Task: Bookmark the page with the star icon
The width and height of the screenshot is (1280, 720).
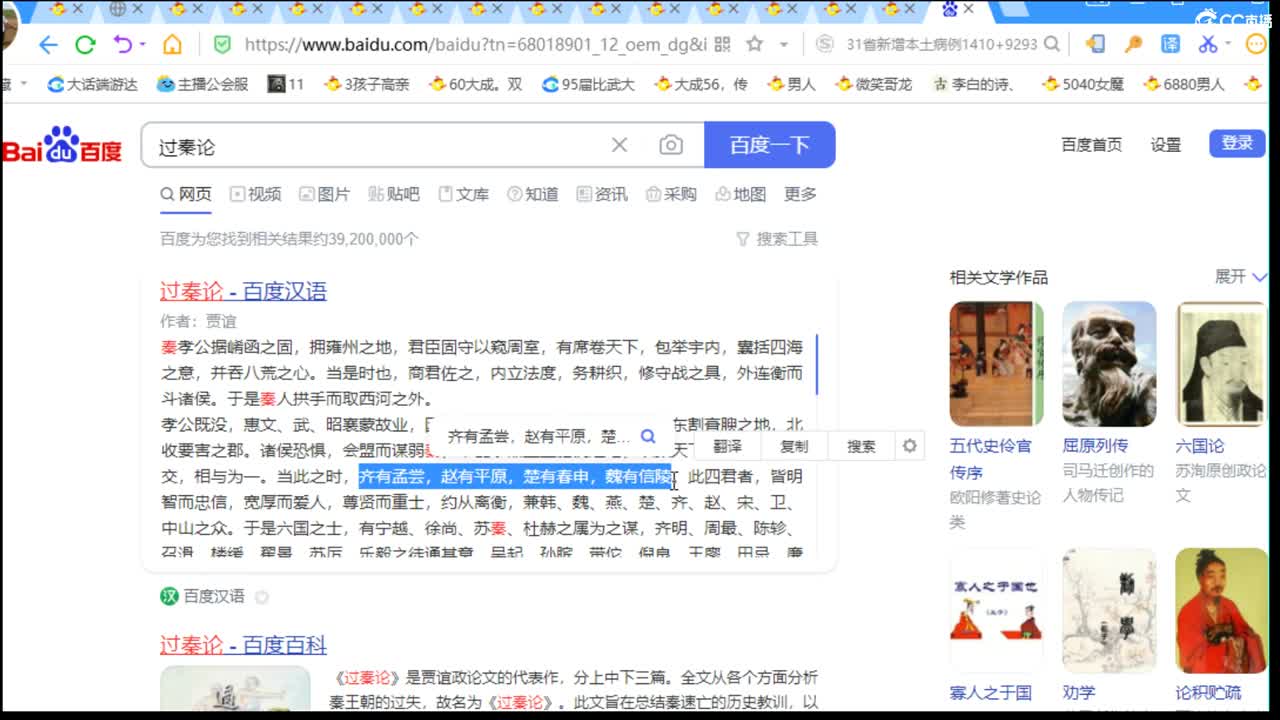Action: [x=755, y=45]
